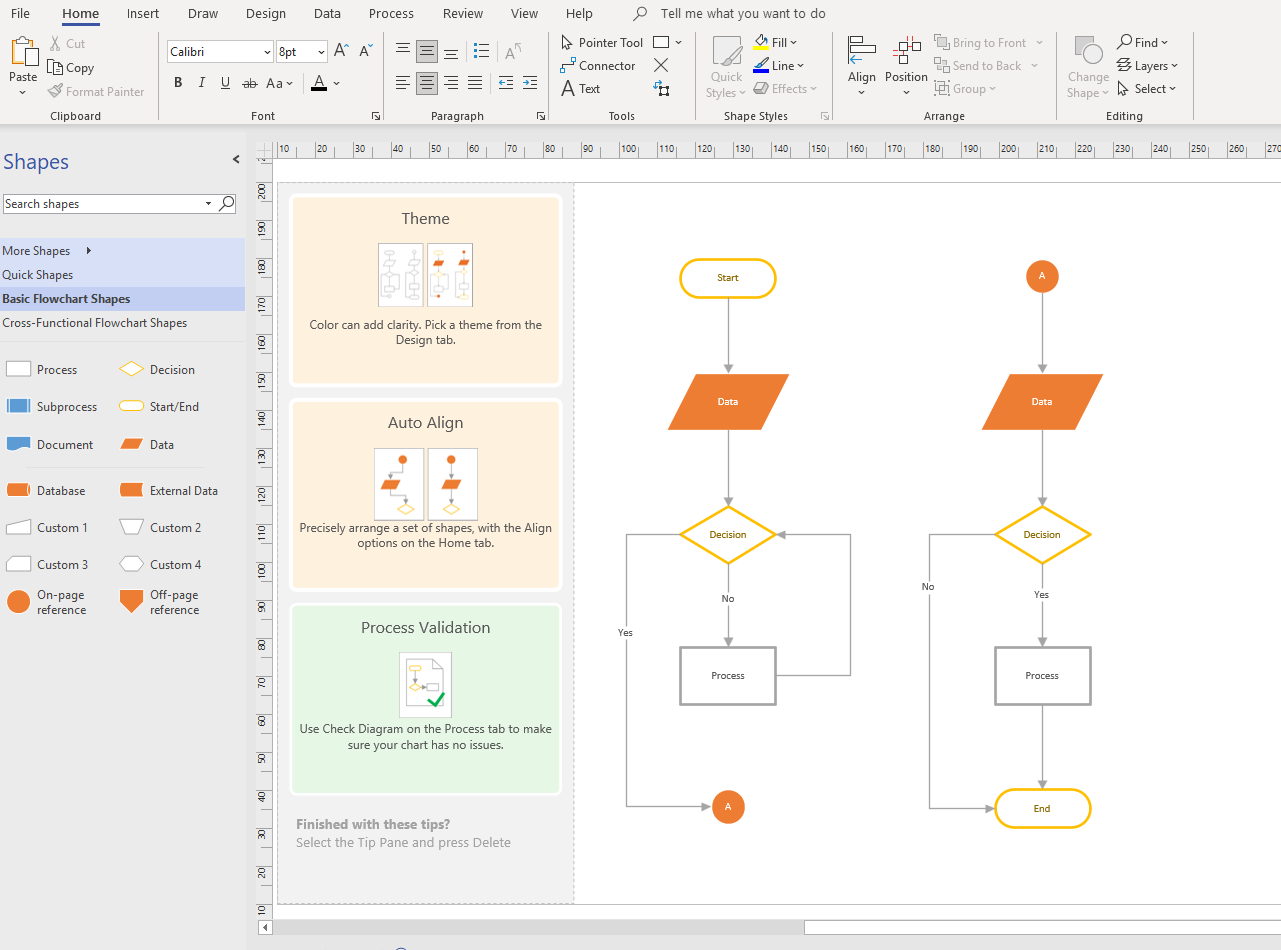This screenshot has width=1281, height=950.
Task: Click the Format Painter button
Action: click(96, 91)
